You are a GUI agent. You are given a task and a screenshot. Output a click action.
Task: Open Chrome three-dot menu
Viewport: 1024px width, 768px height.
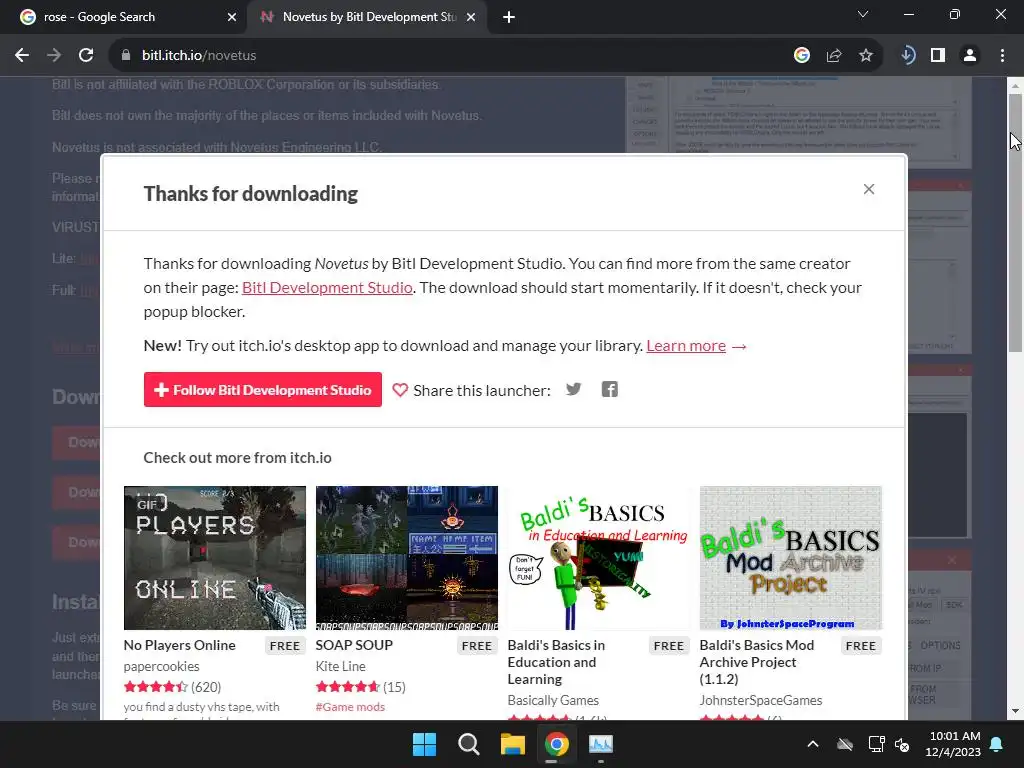coord(1002,56)
